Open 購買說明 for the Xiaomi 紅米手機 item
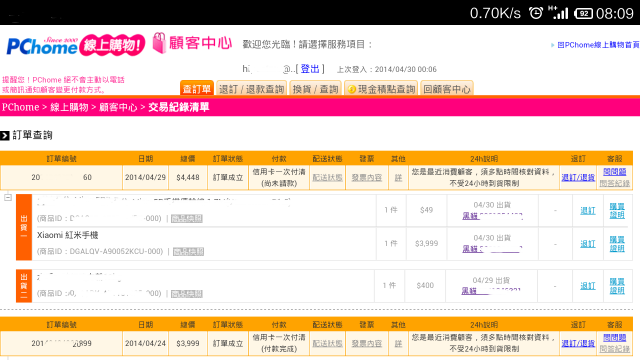Screen dimensions: 640x360 (x=617, y=244)
